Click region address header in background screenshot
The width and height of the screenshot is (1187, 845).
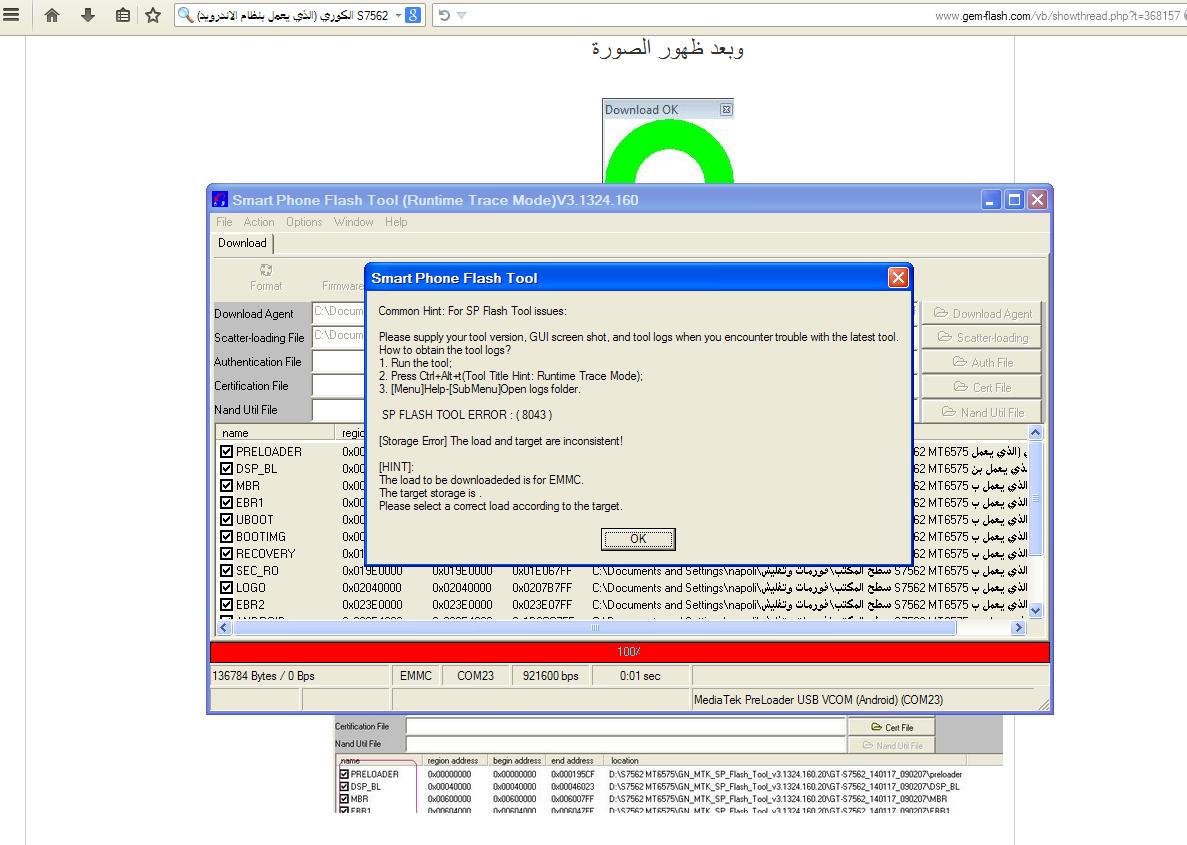click(453, 760)
